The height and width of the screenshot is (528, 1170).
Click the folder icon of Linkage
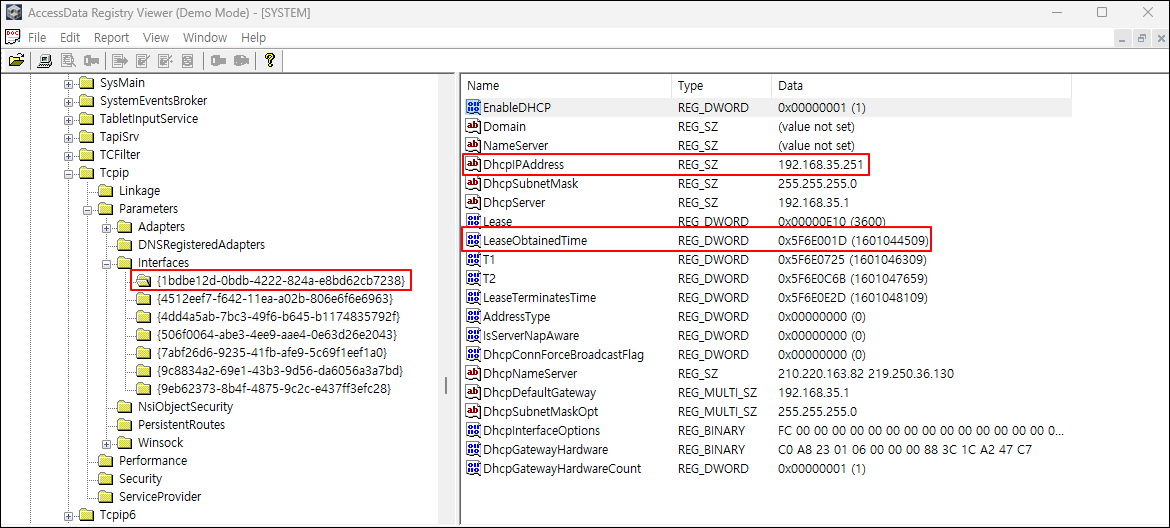[107, 191]
